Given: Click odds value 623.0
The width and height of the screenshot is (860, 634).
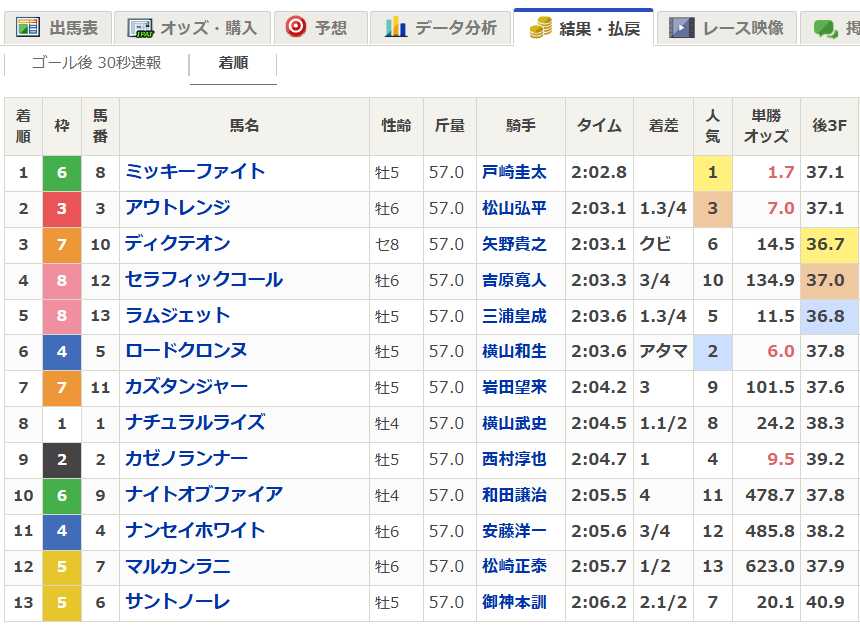Looking at the screenshot, I should coord(770,567).
